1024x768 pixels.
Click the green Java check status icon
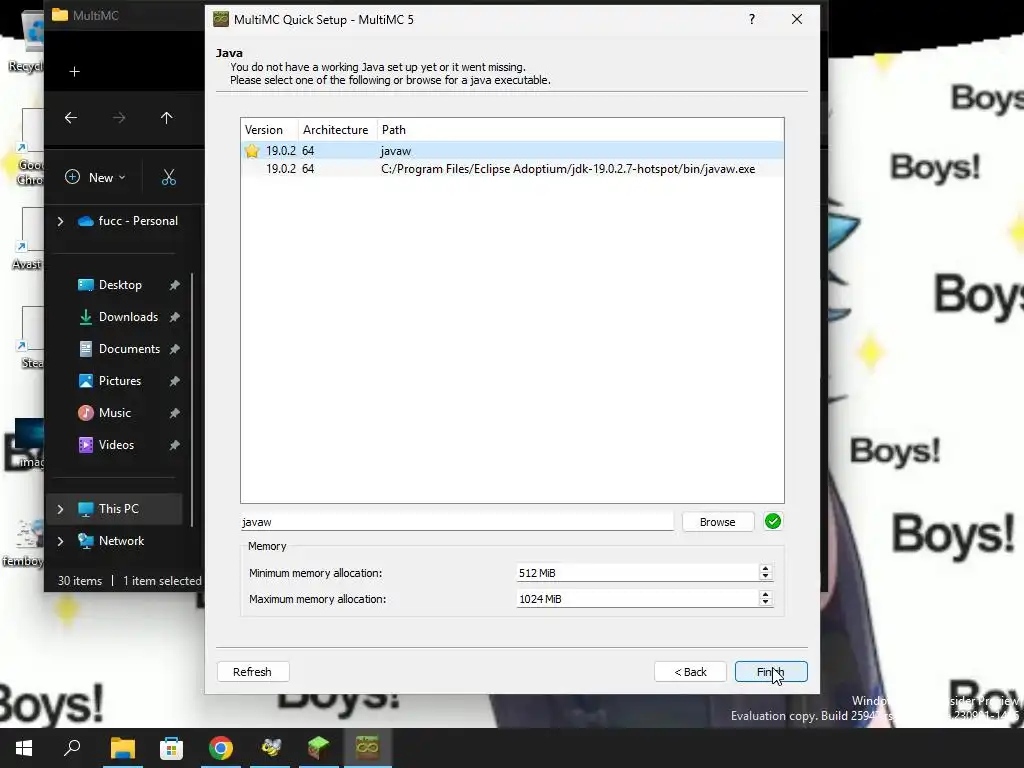click(x=773, y=521)
